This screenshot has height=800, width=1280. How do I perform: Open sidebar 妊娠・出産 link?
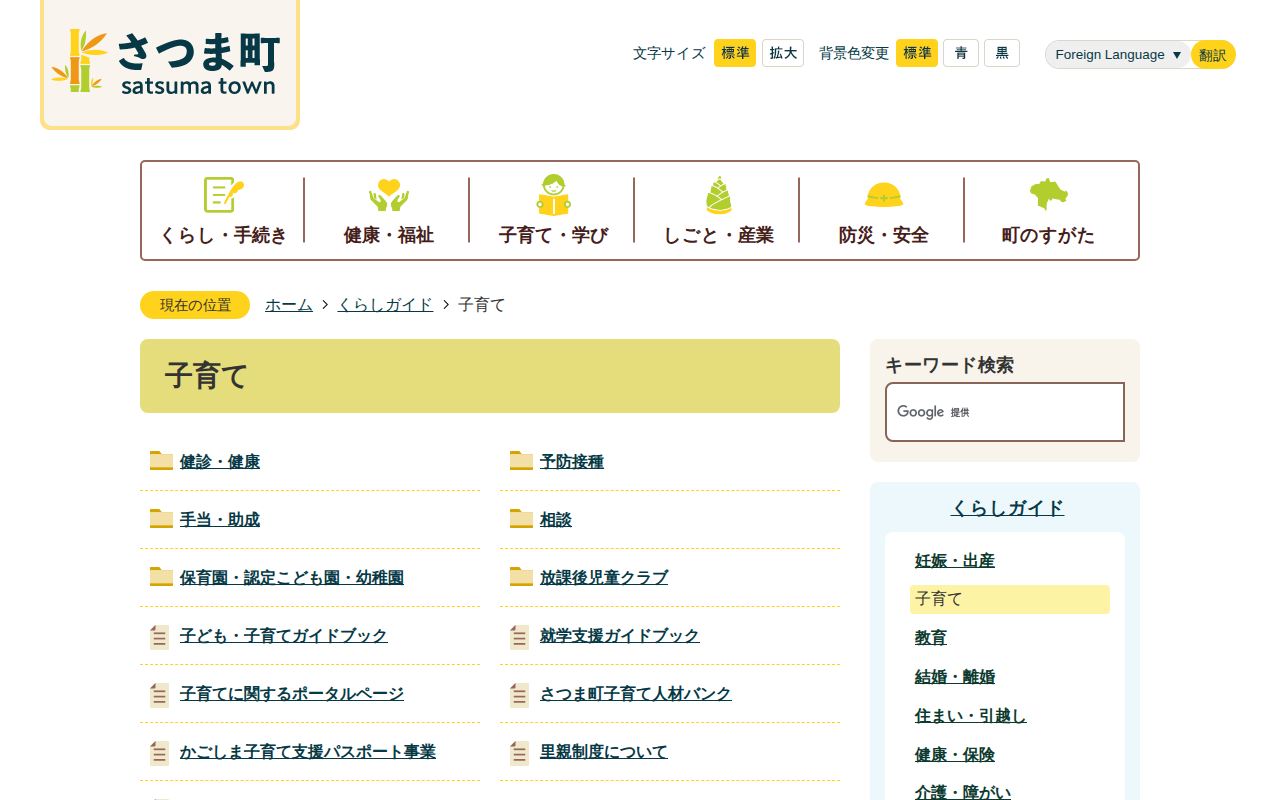pos(955,561)
